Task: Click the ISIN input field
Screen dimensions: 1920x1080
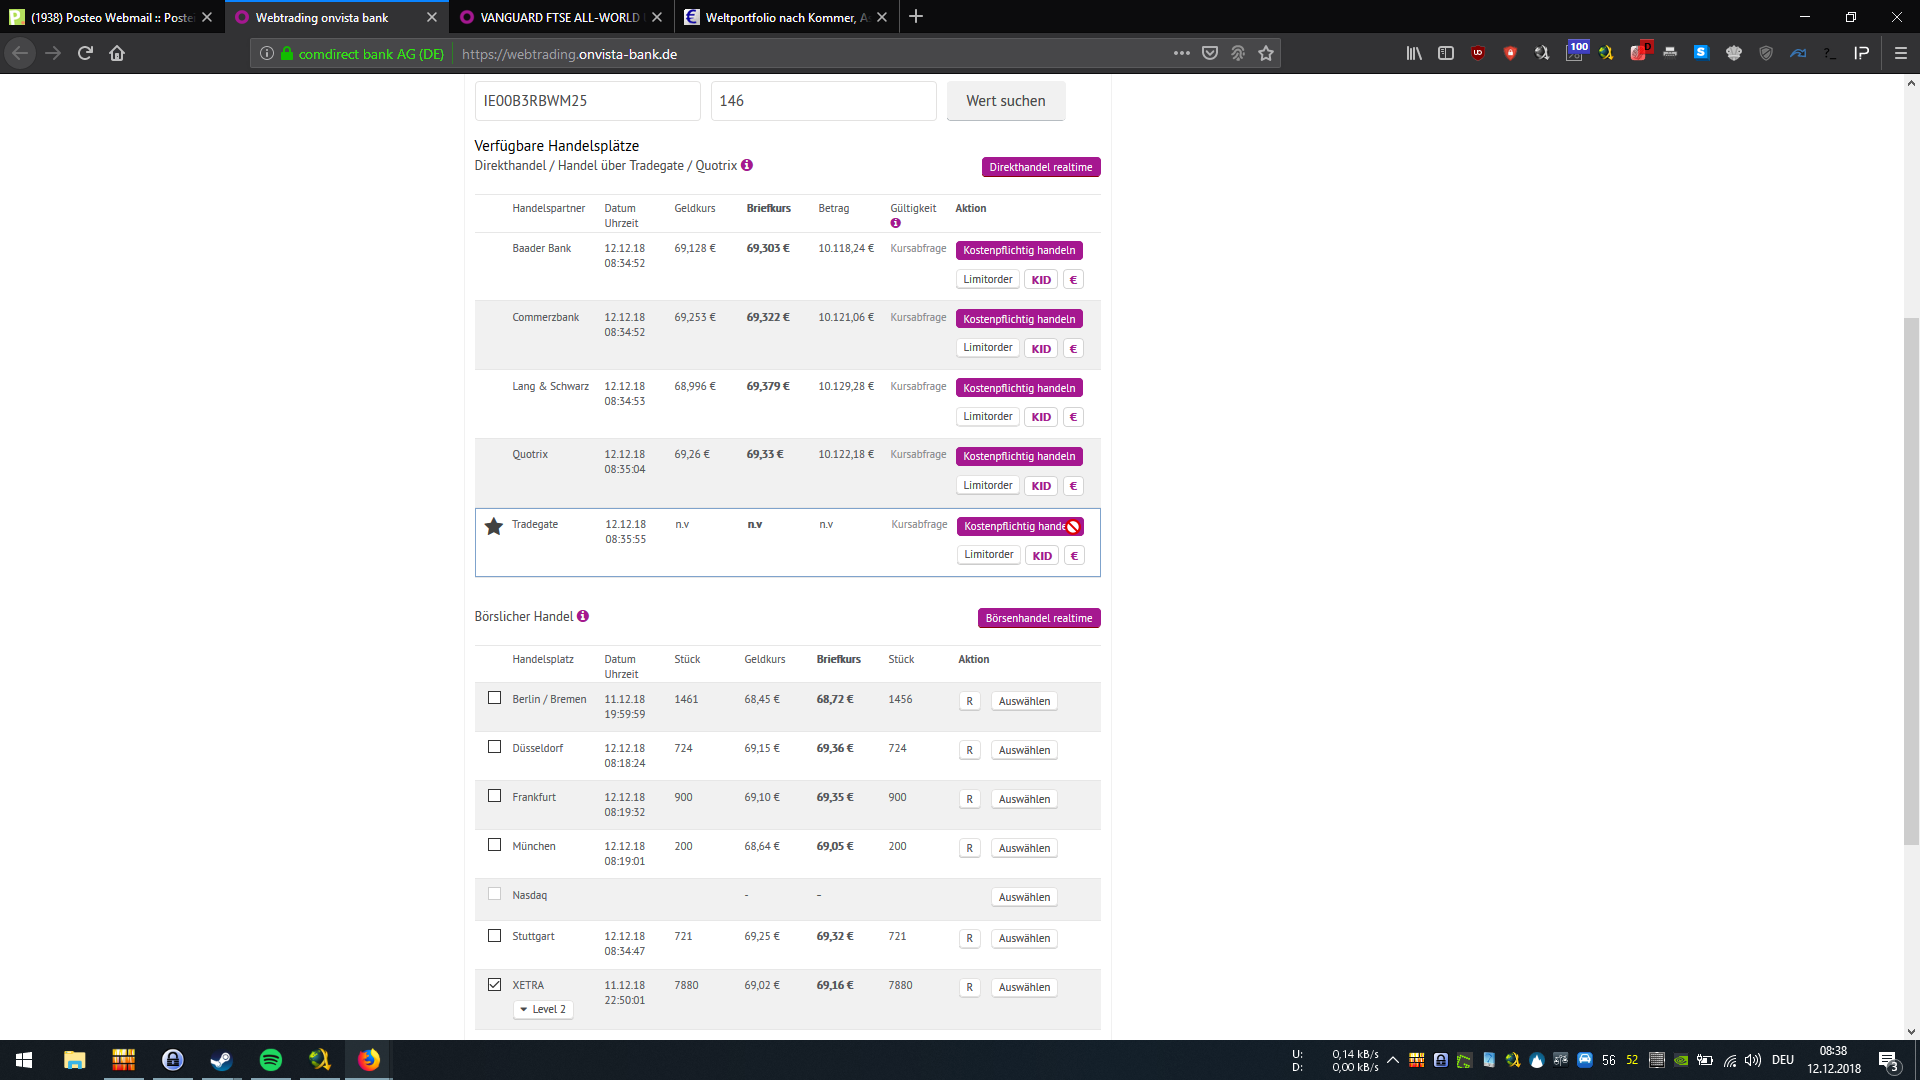Action: coord(587,101)
